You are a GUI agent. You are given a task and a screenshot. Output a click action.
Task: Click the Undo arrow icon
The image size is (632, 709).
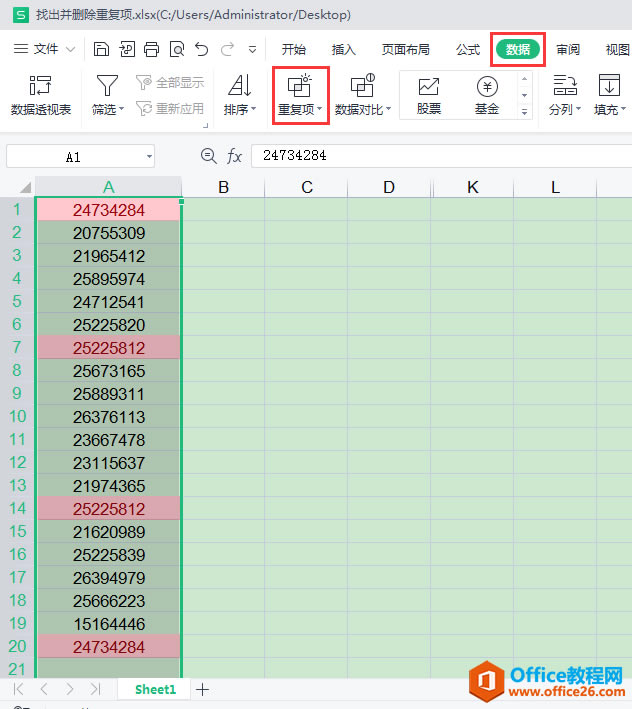pyautogui.click(x=202, y=49)
